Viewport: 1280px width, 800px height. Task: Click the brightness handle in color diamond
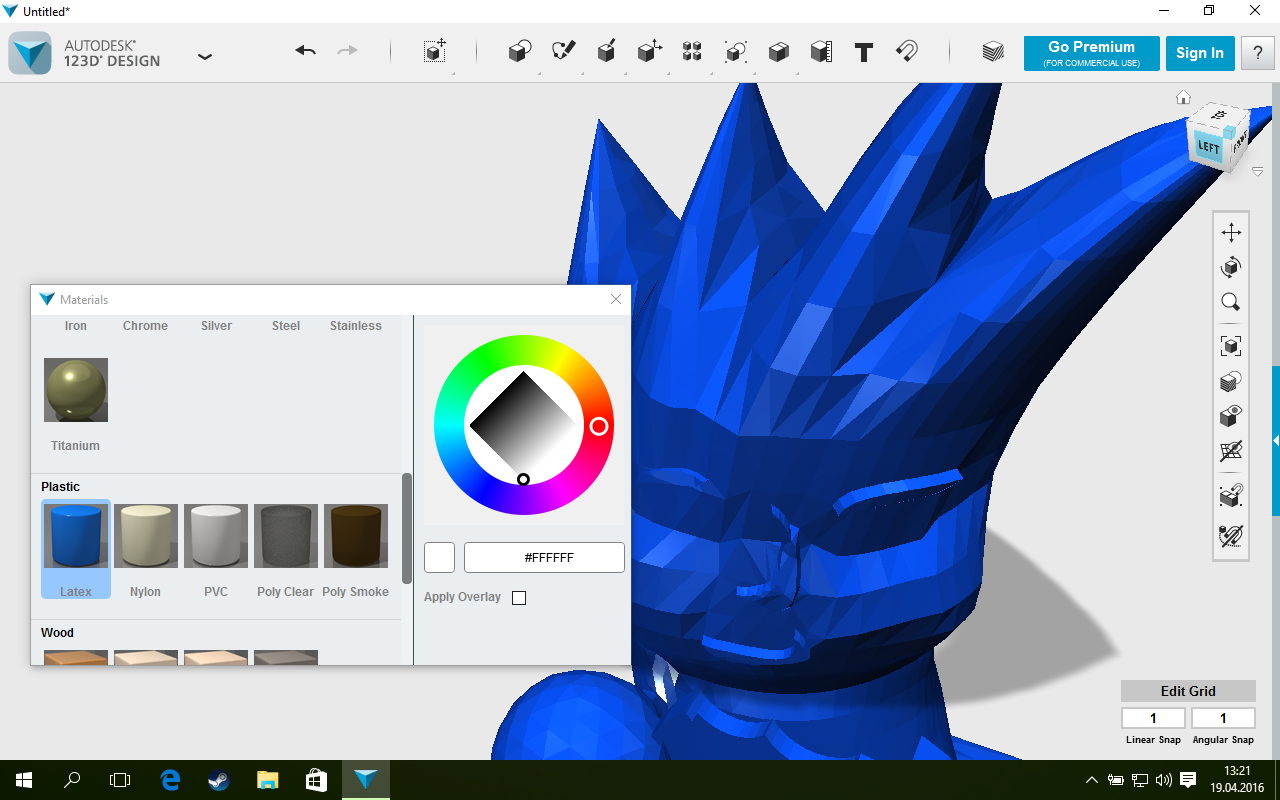[x=523, y=480]
